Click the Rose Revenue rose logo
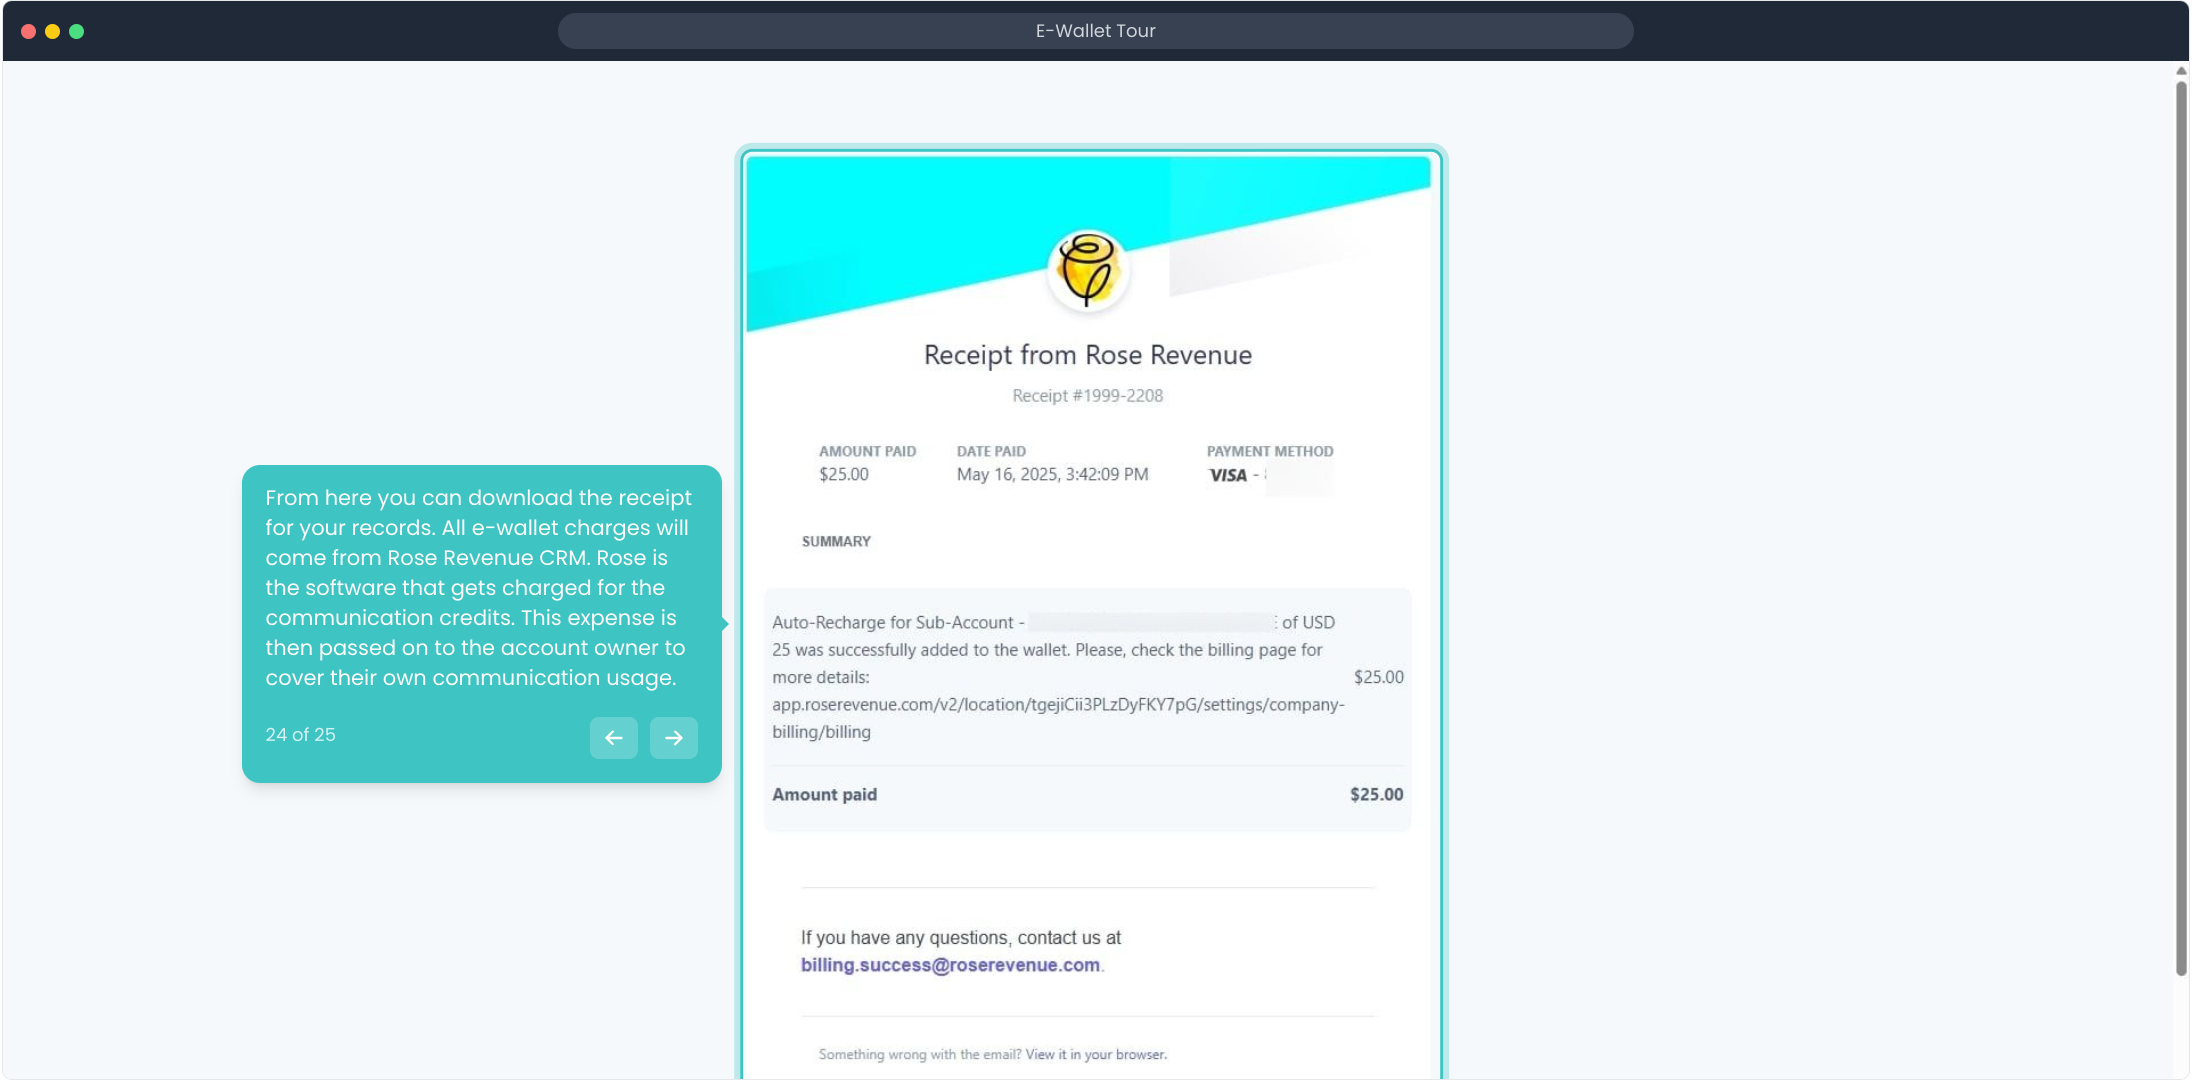This screenshot has width=2192, height=1080. [1088, 270]
